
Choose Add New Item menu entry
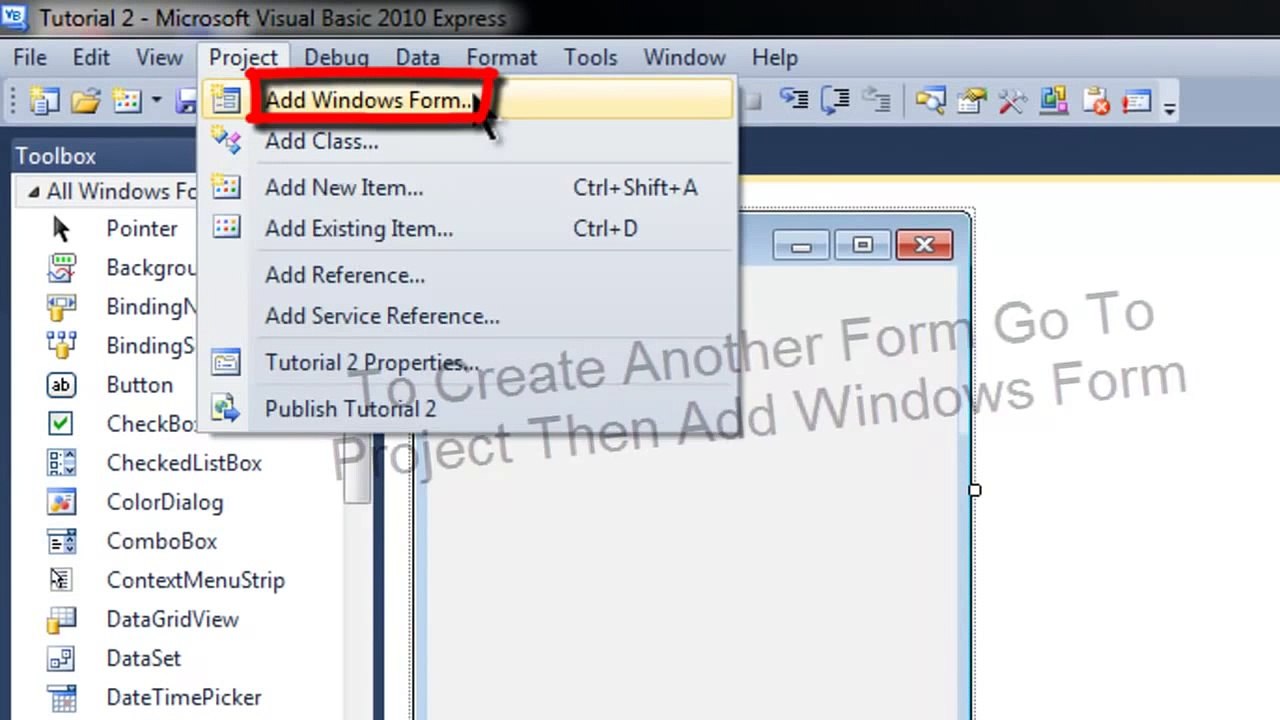tap(468, 188)
